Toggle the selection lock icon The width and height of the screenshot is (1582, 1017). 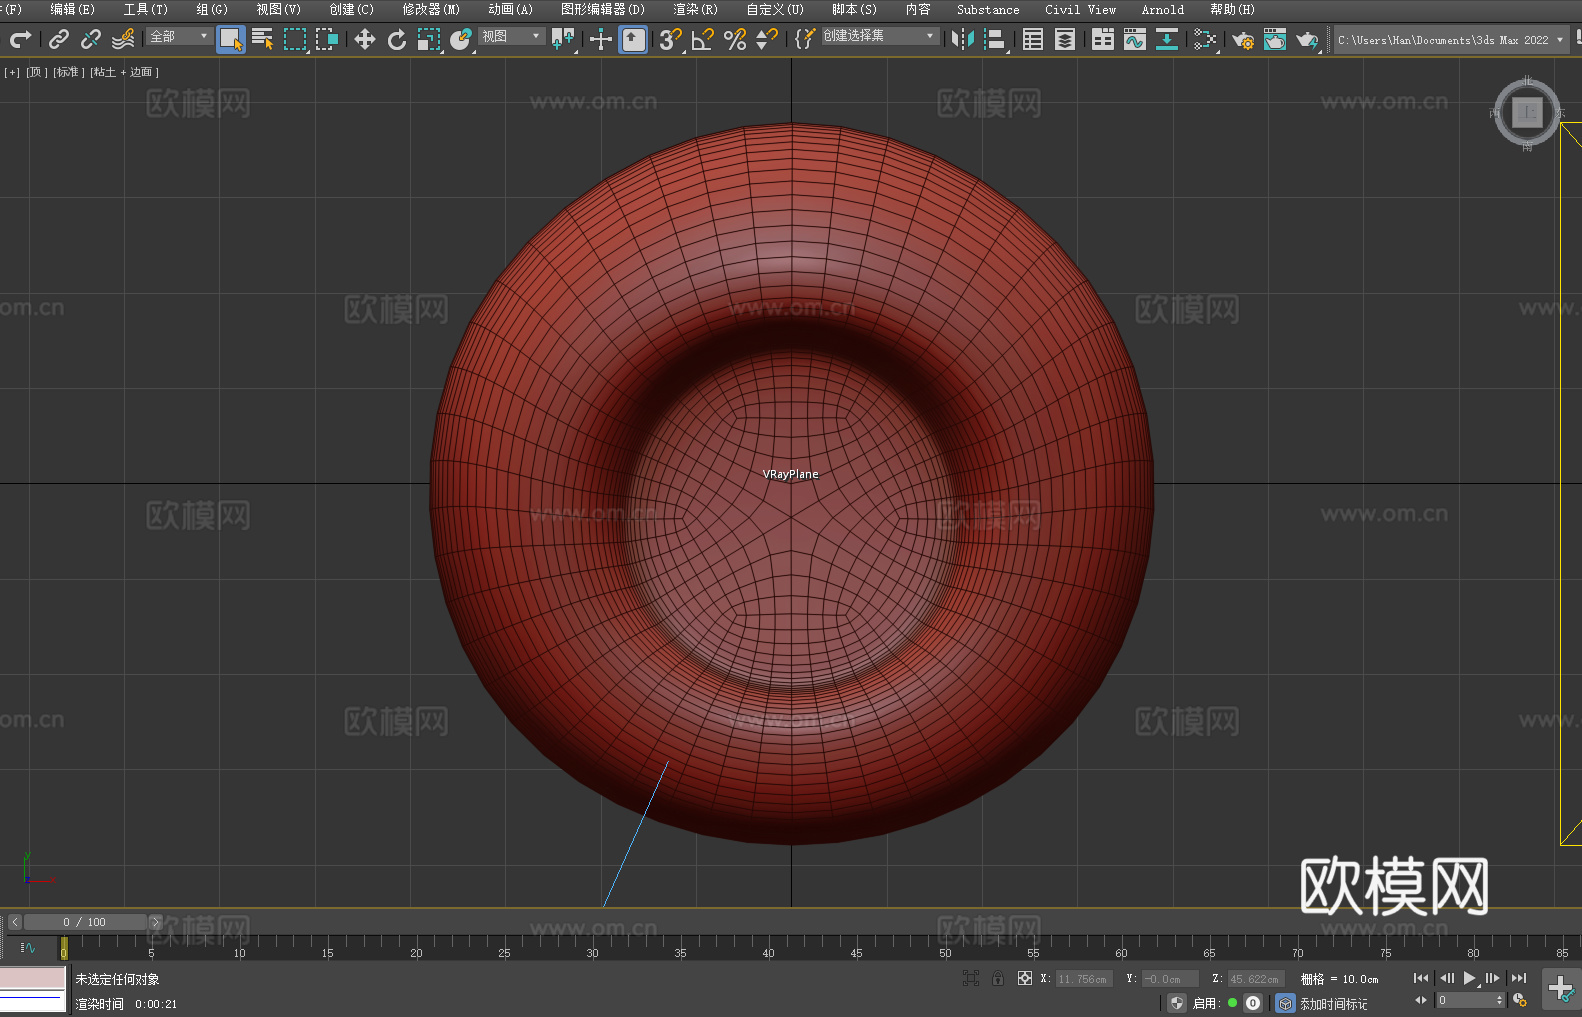[x=998, y=978]
